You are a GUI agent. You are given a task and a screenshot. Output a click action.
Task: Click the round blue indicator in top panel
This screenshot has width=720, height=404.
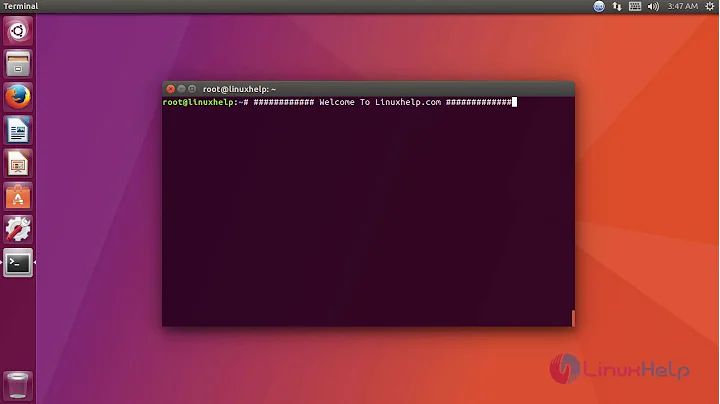pyautogui.click(x=599, y=6)
